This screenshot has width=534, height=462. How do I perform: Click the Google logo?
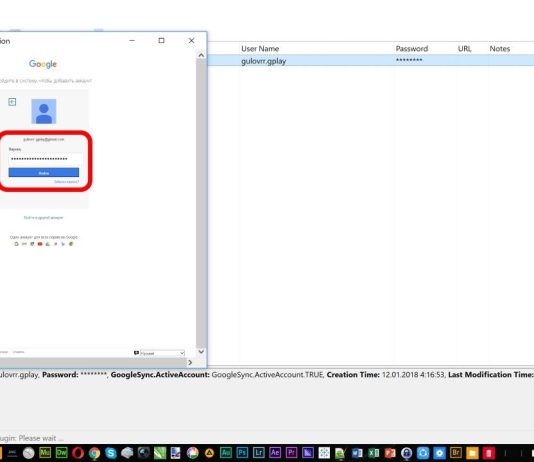(x=43, y=64)
